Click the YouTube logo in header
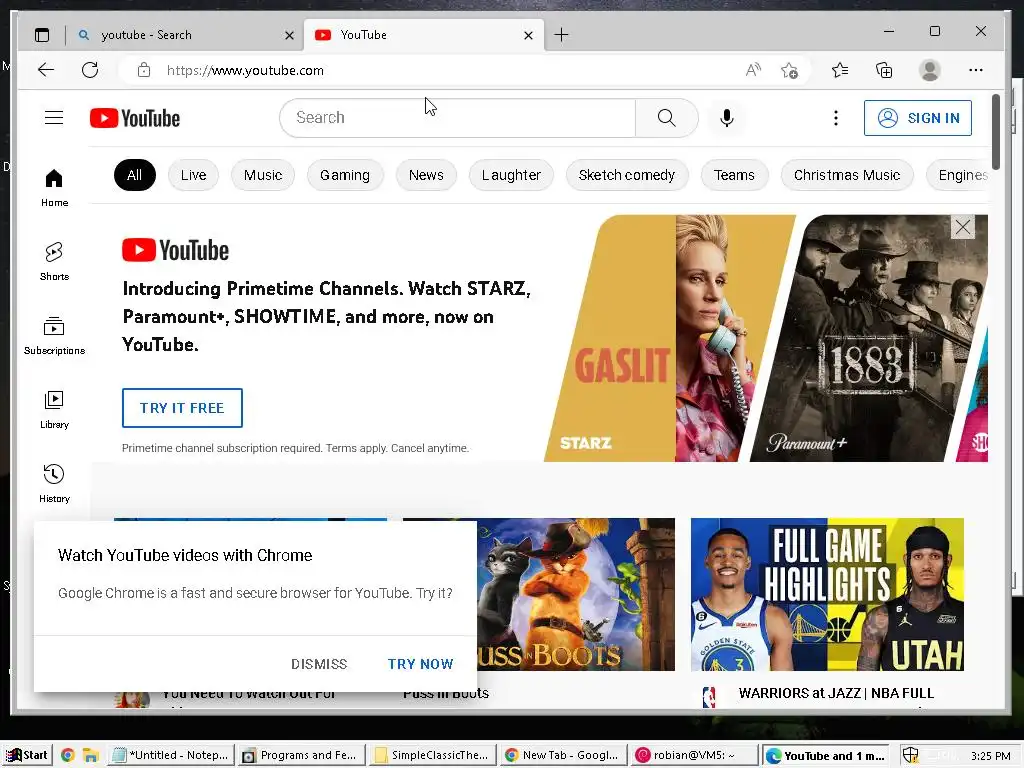This screenshot has width=1024, height=768. 135,118
